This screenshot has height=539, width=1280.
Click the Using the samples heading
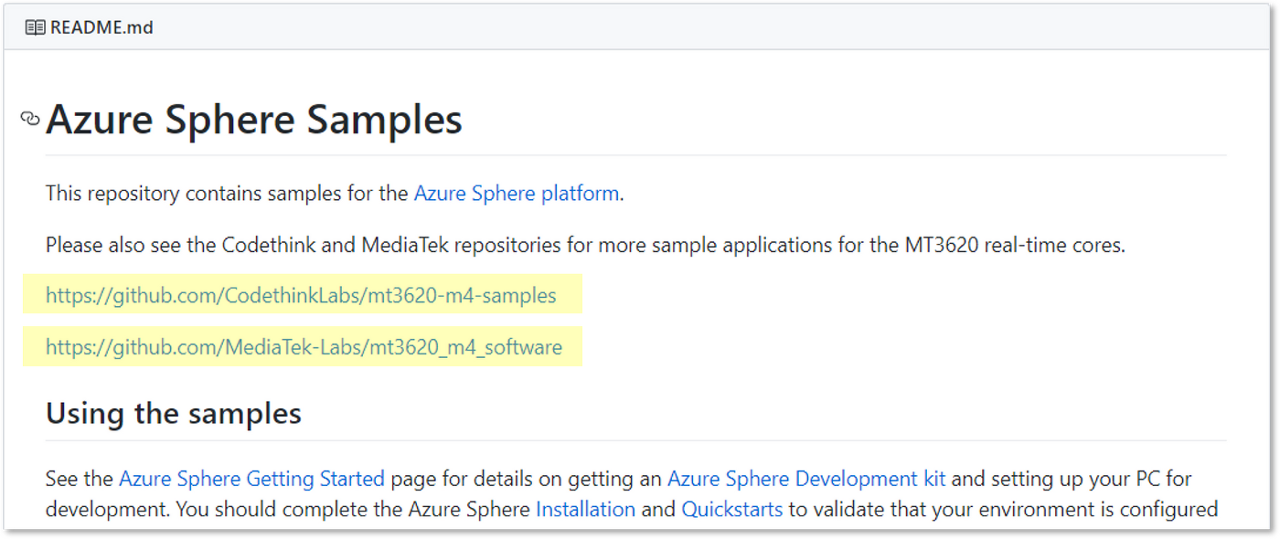point(174,413)
